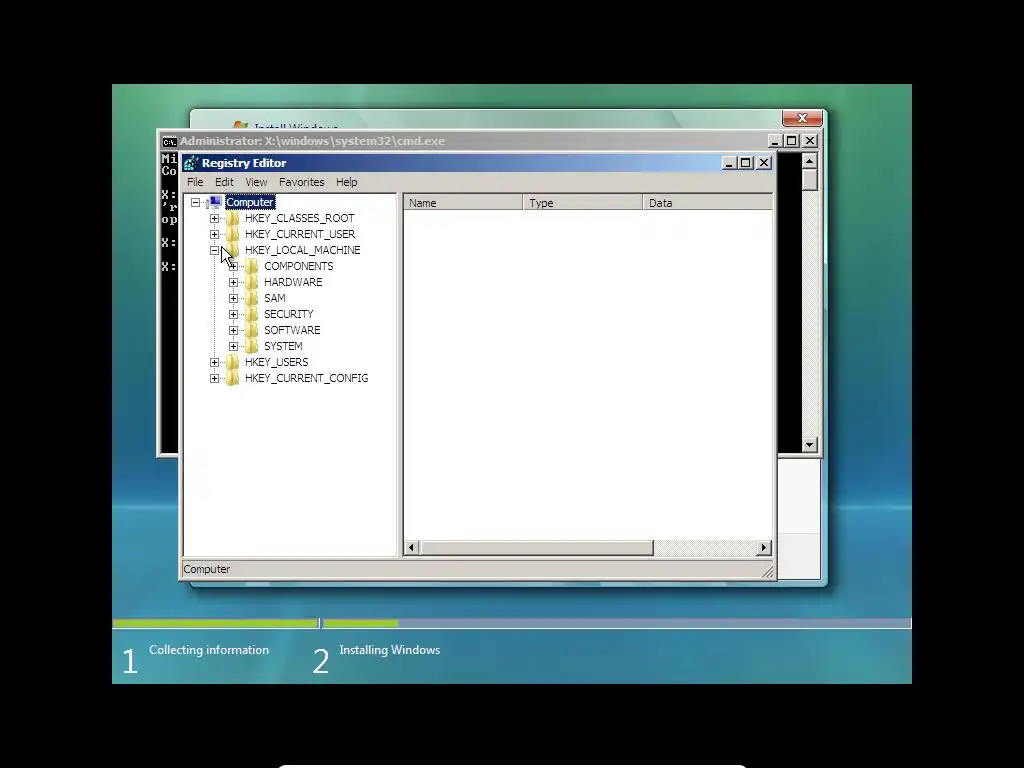Image resolution: width=1024 pixels, height=768 pixels.
Task: Click the Data column header
Action: 707,202
